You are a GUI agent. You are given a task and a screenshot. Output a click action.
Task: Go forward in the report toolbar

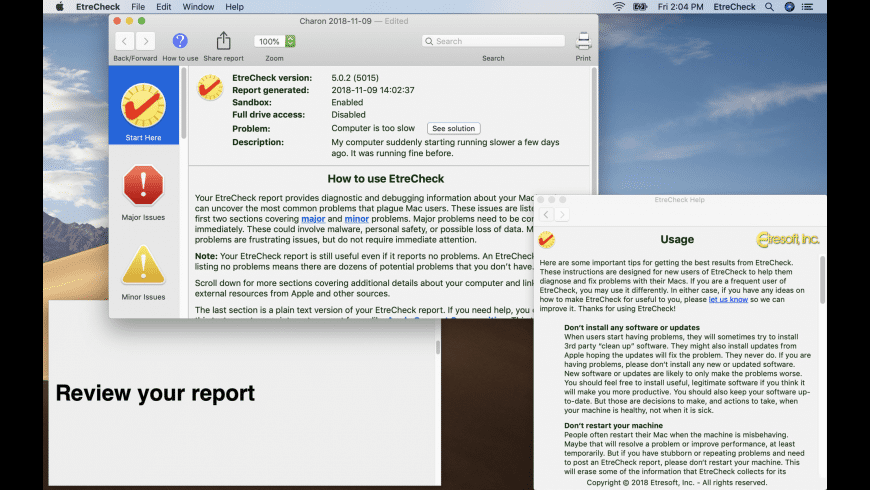145,41
